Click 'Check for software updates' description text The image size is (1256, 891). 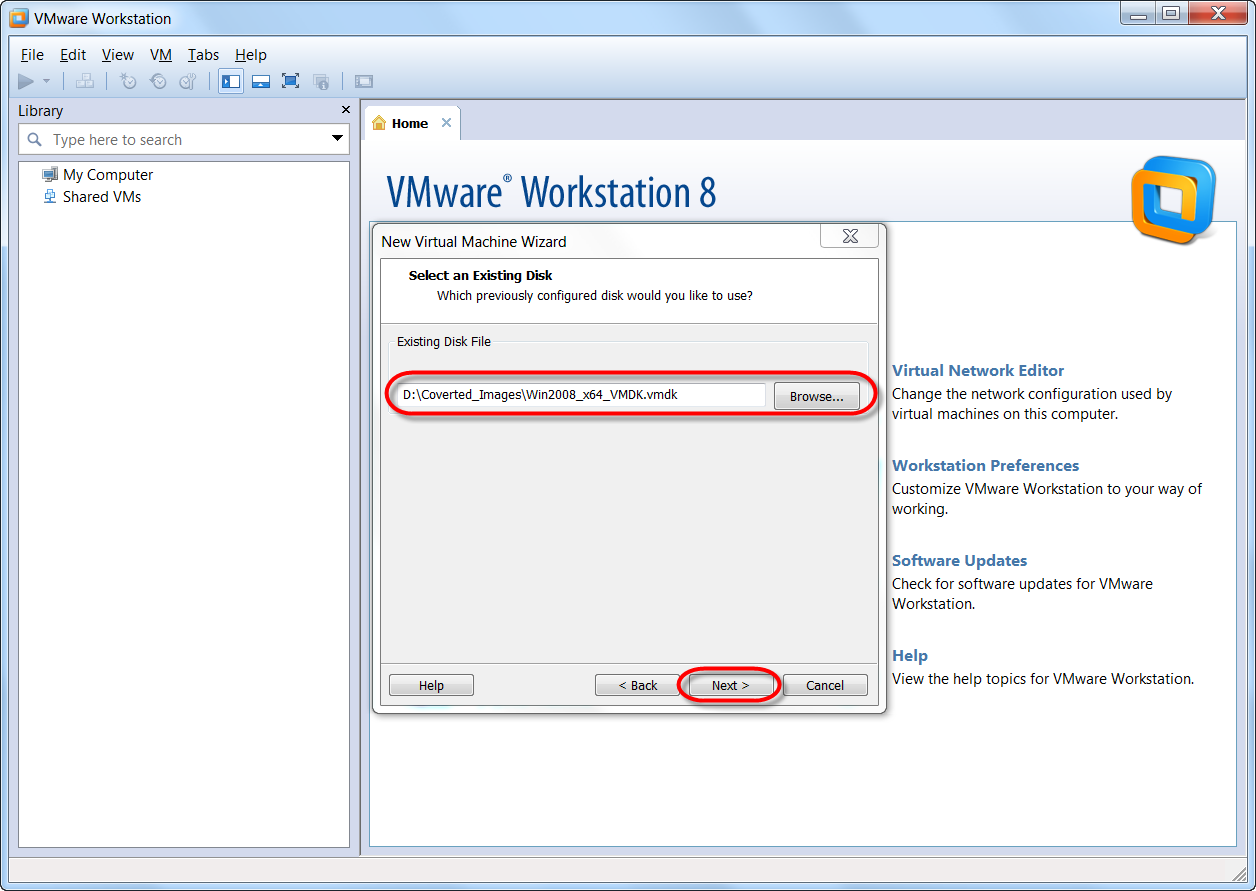coord(1022,594)
